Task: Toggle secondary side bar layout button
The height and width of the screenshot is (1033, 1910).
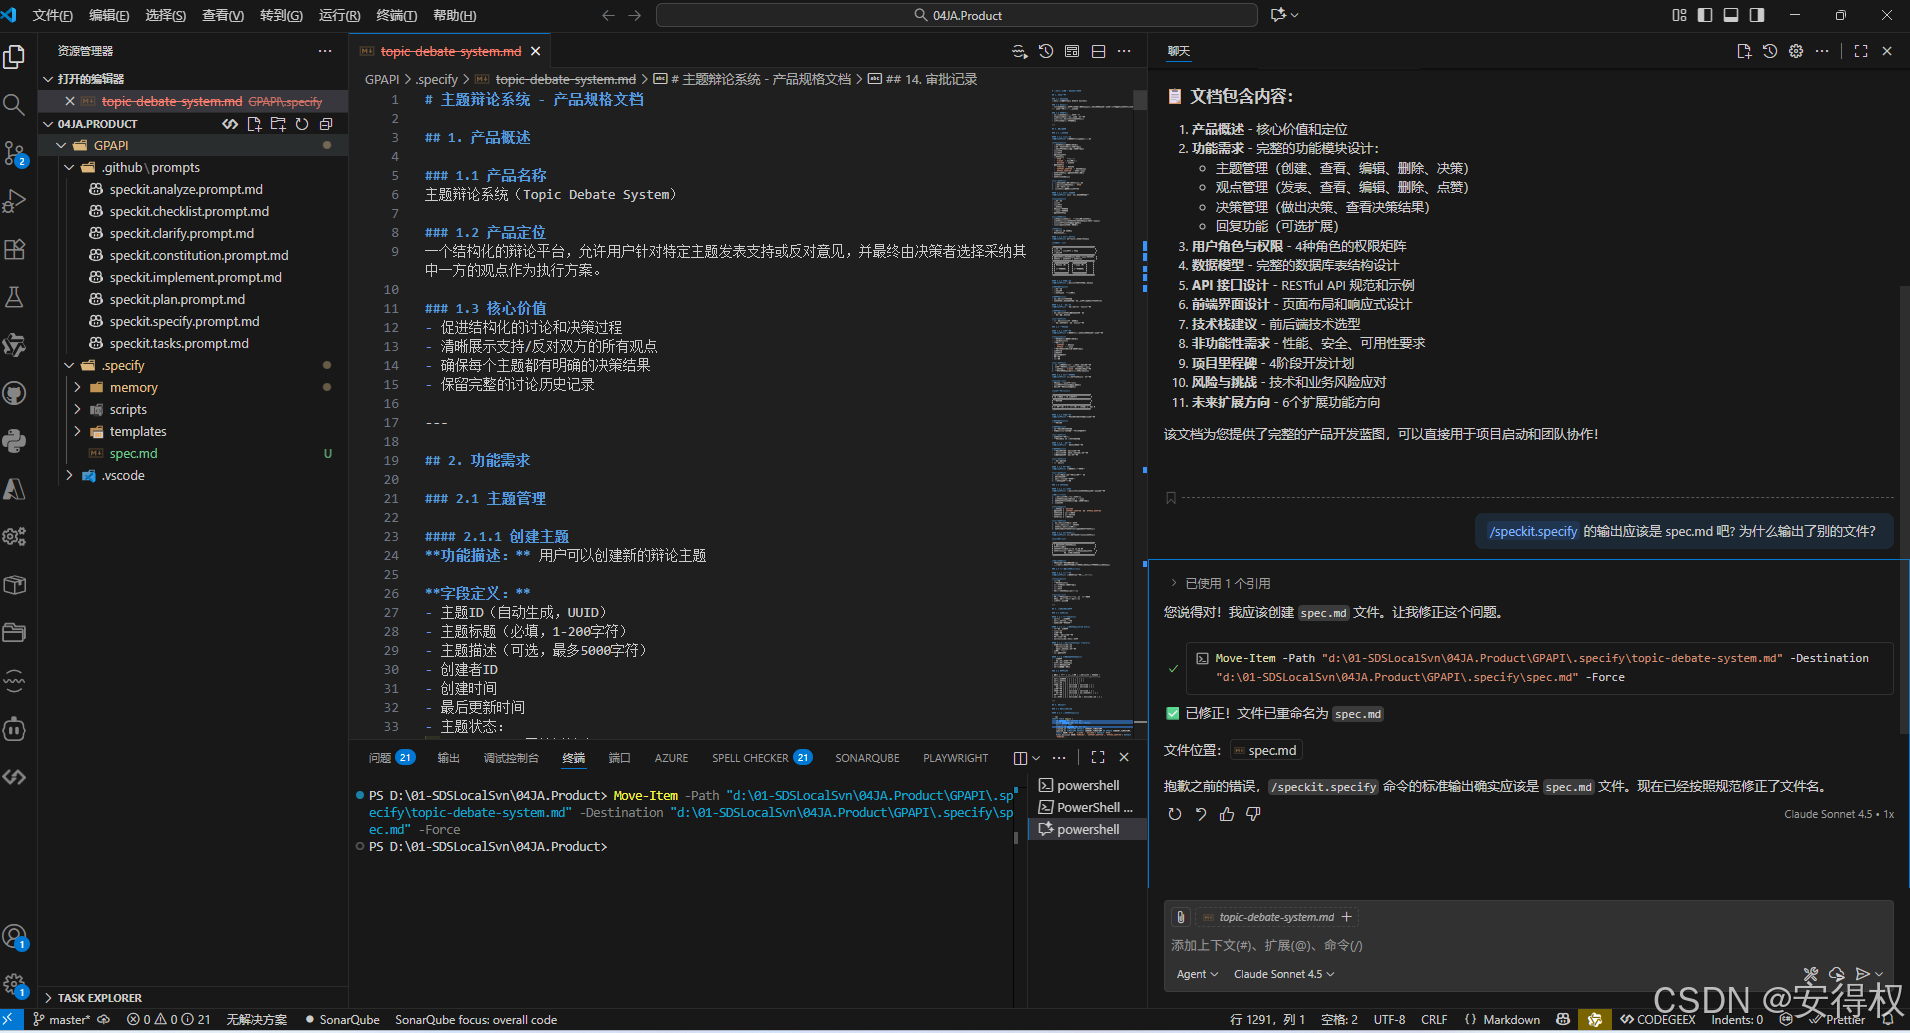Action: 1757,15
